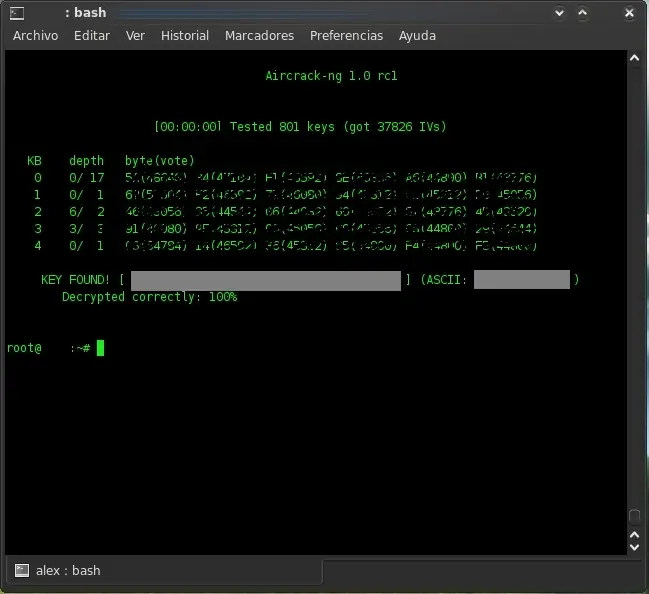This screenshot has height=594, width=649.
Task: Click the green terminal cursor block
Action: [100, 348]
